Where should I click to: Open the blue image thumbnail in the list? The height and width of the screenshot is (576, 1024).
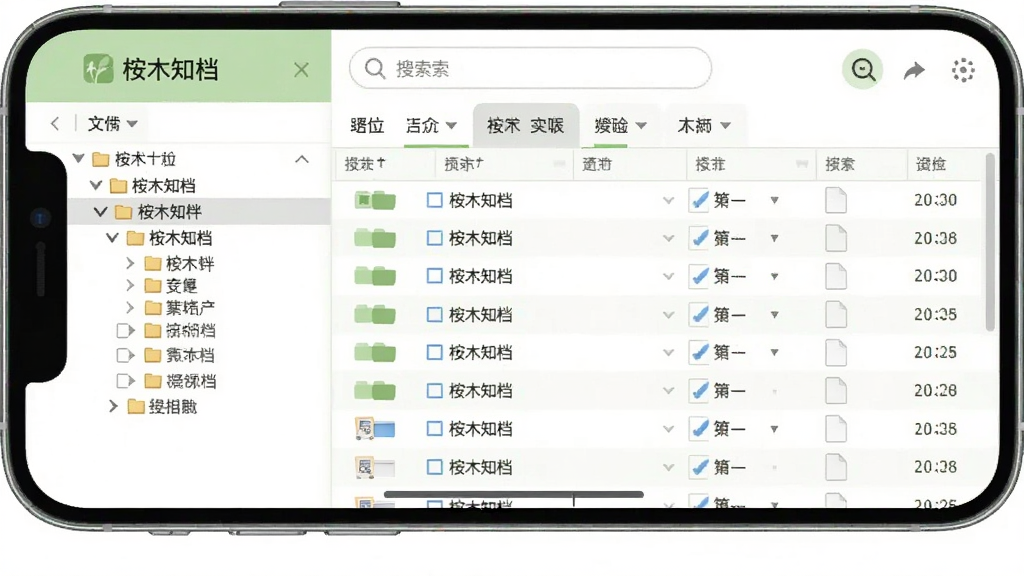coord(375,428)
